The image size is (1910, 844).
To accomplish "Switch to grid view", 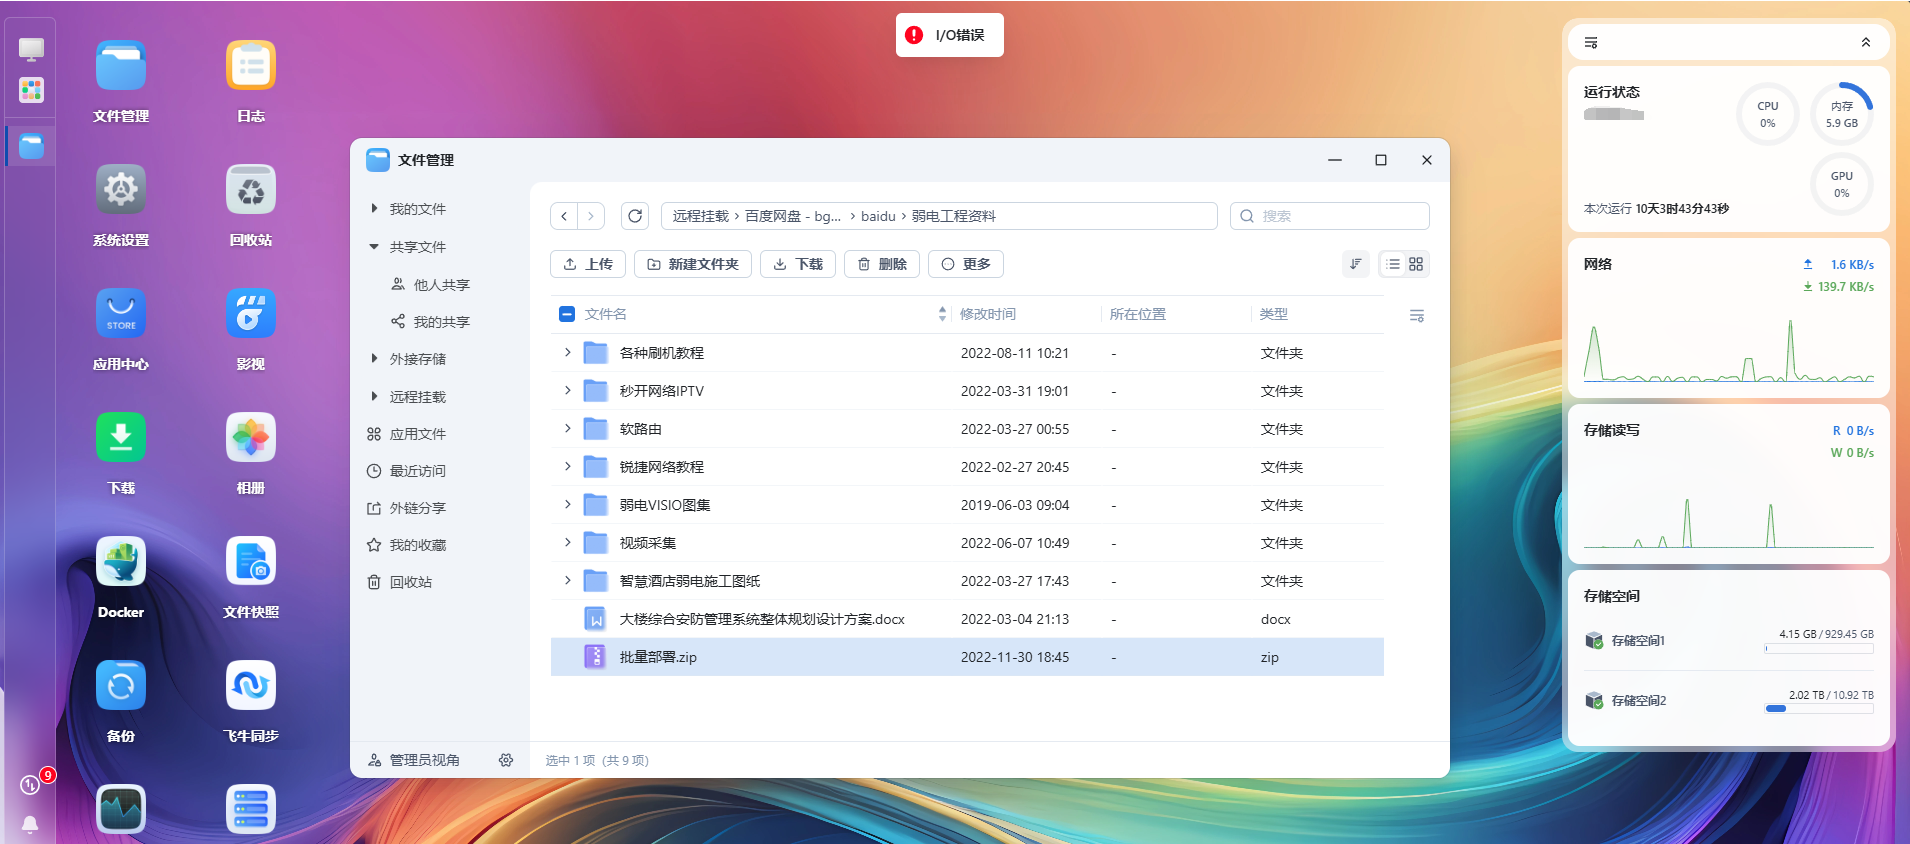I will tap(1416, 264).
